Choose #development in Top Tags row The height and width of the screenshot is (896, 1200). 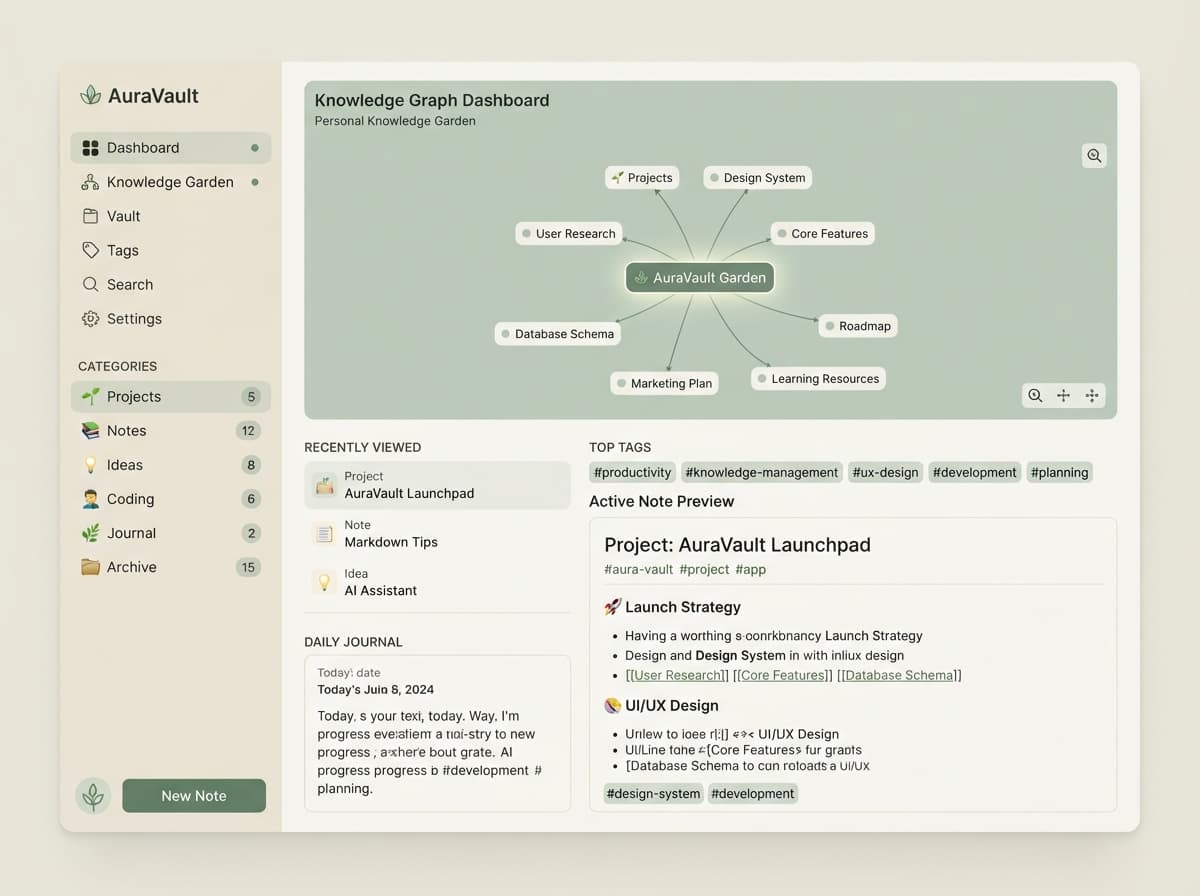(974, 472)
